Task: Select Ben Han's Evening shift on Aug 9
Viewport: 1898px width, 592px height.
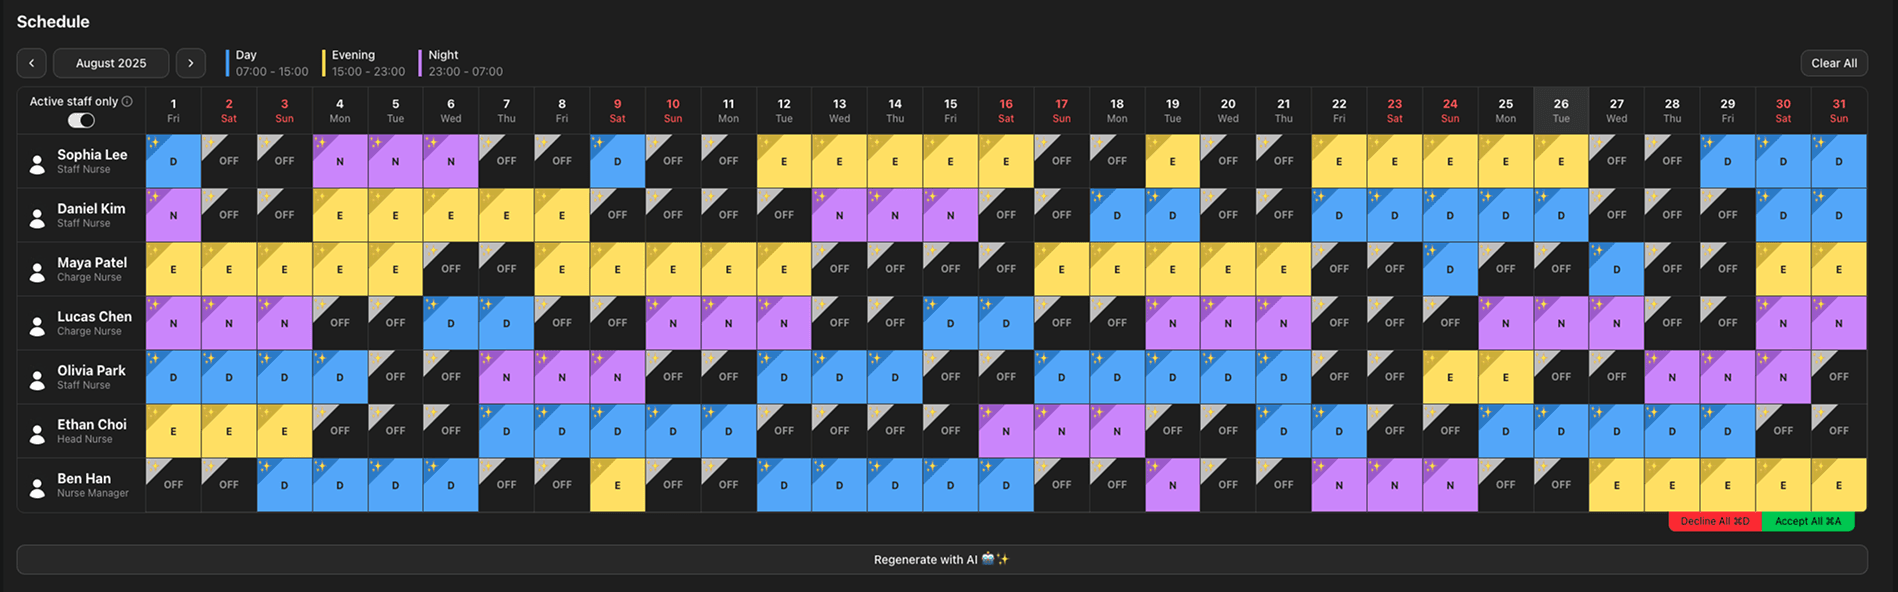Action: click(x=617, y=485)
